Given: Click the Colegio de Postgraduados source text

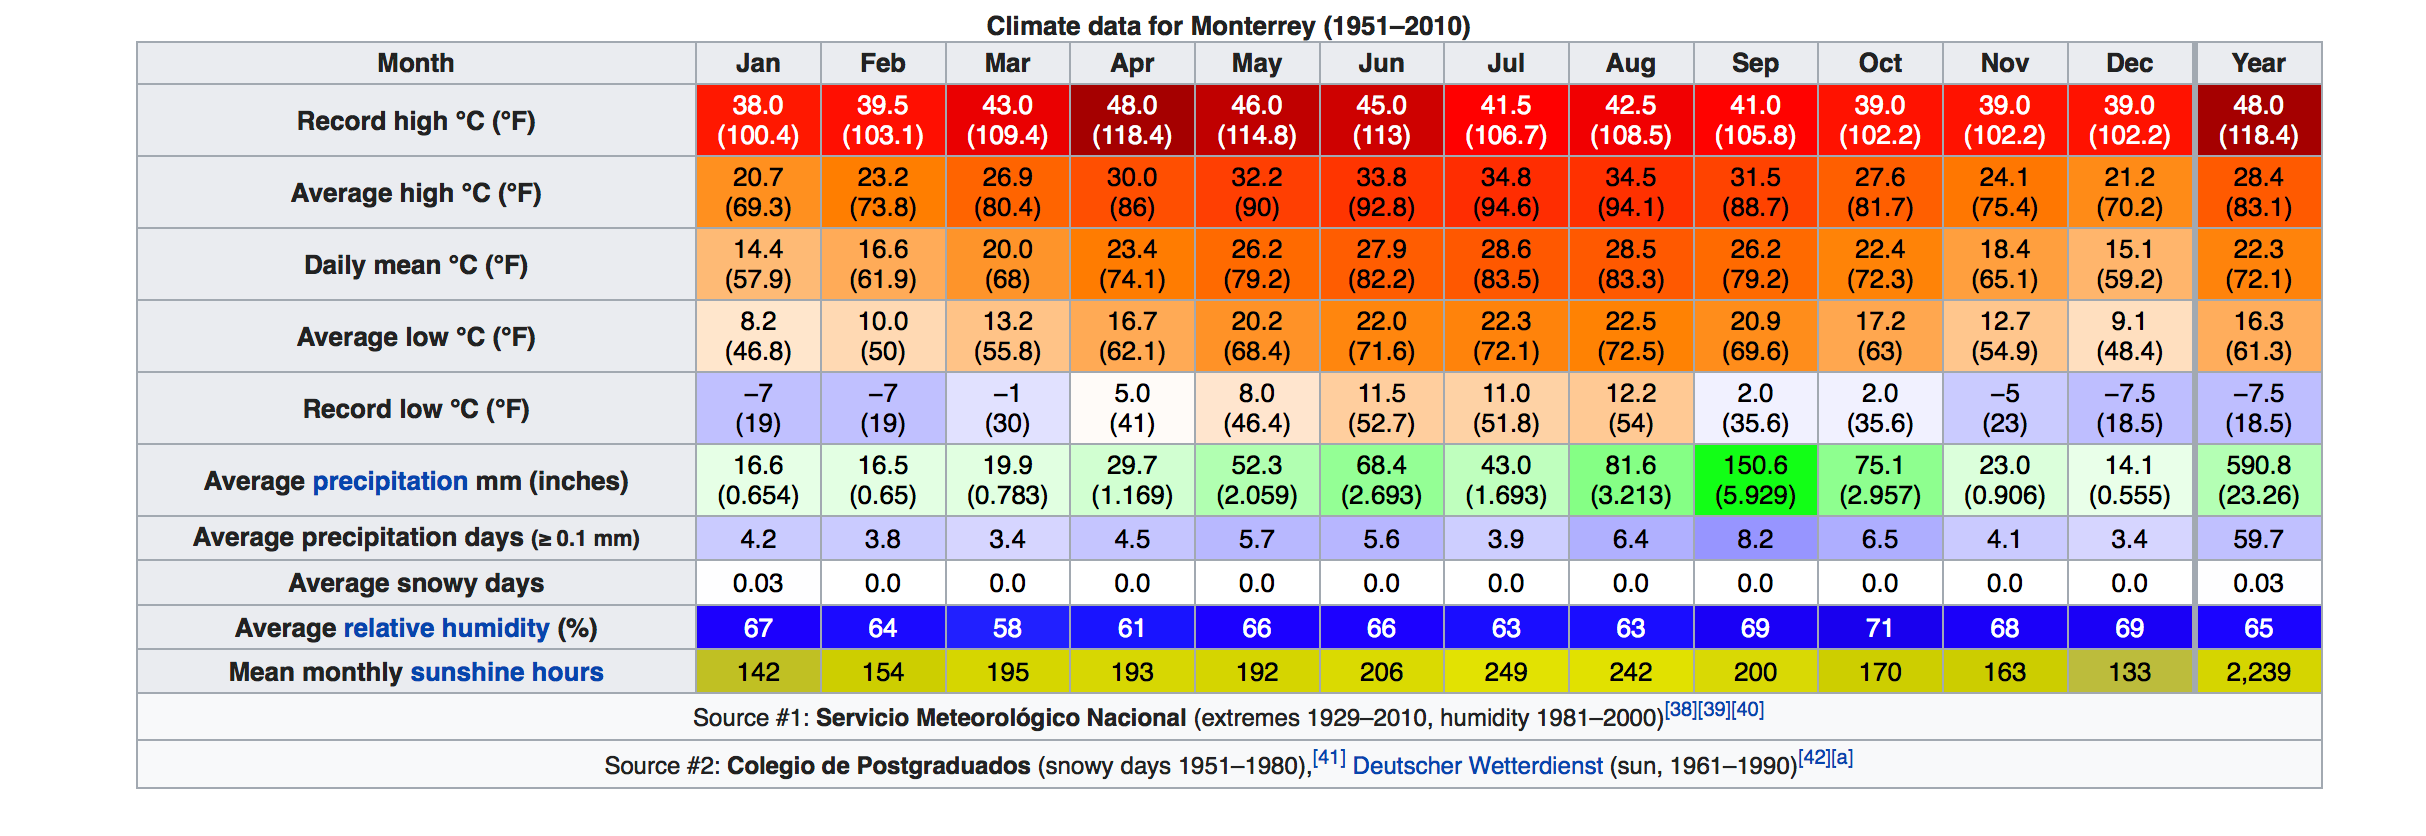Looking at the screenshot, I should point(878,766).
